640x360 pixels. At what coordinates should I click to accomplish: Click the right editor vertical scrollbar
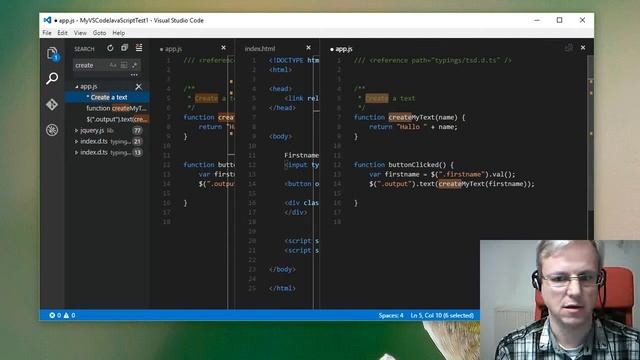pos(590,133)
